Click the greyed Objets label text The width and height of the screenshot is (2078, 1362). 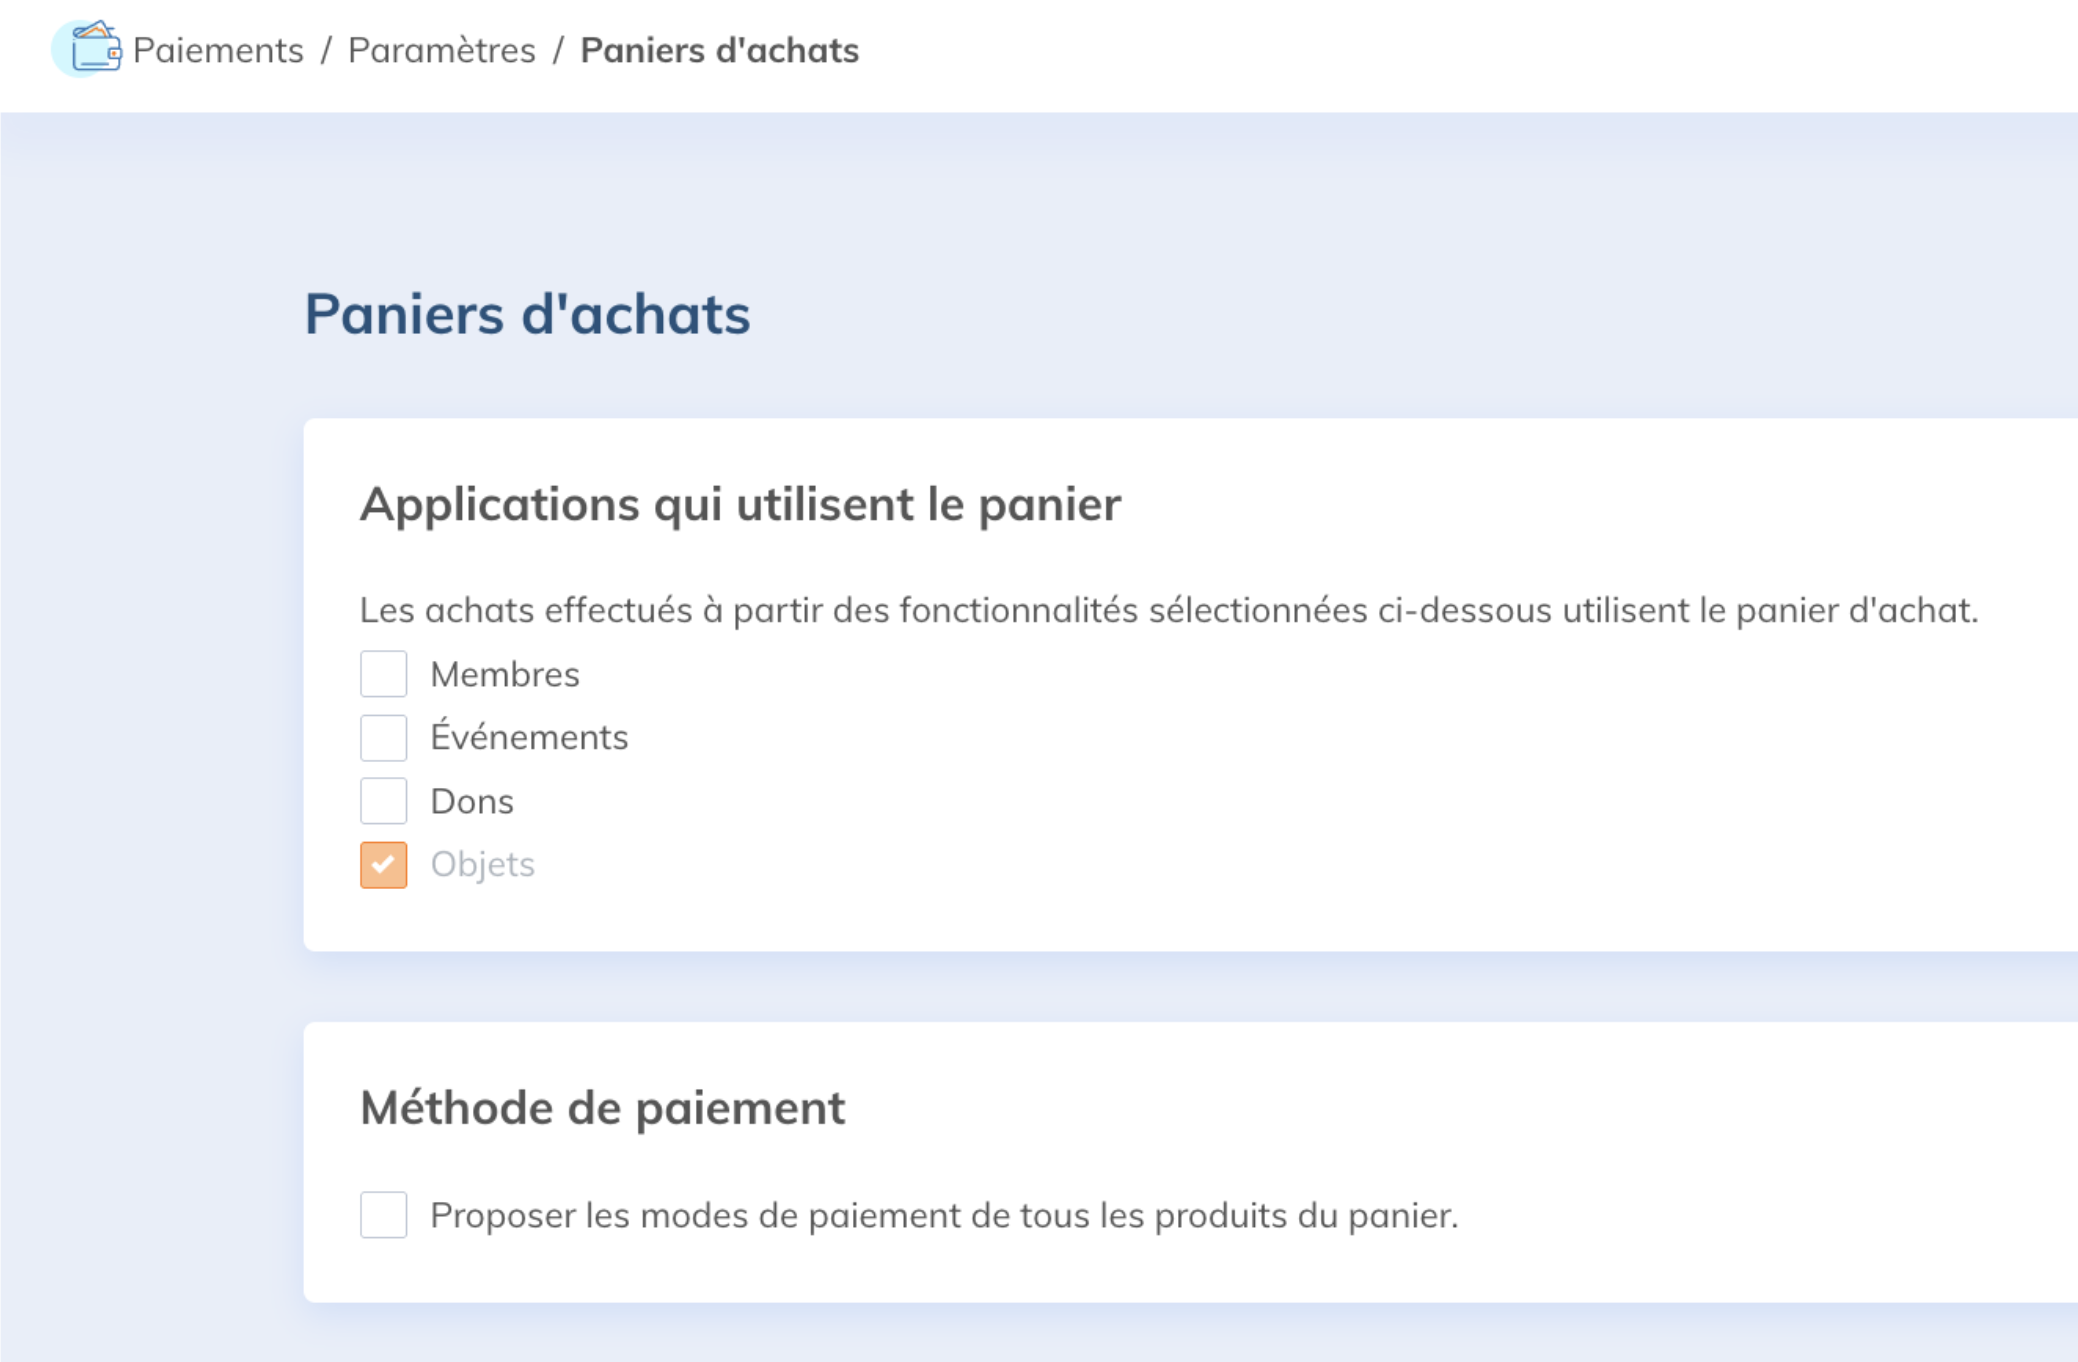coord(483,865)
